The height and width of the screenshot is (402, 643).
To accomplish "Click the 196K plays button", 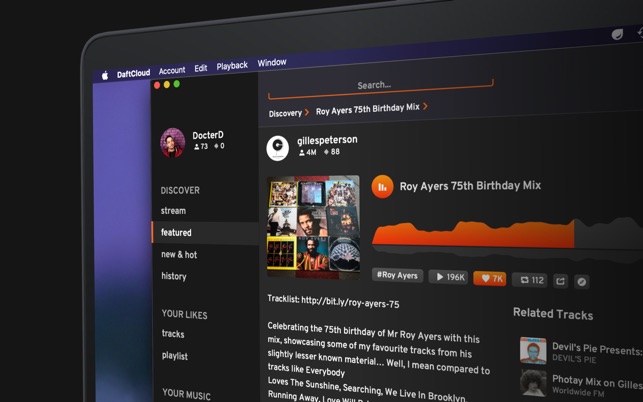I will click(x=448, y=277).
